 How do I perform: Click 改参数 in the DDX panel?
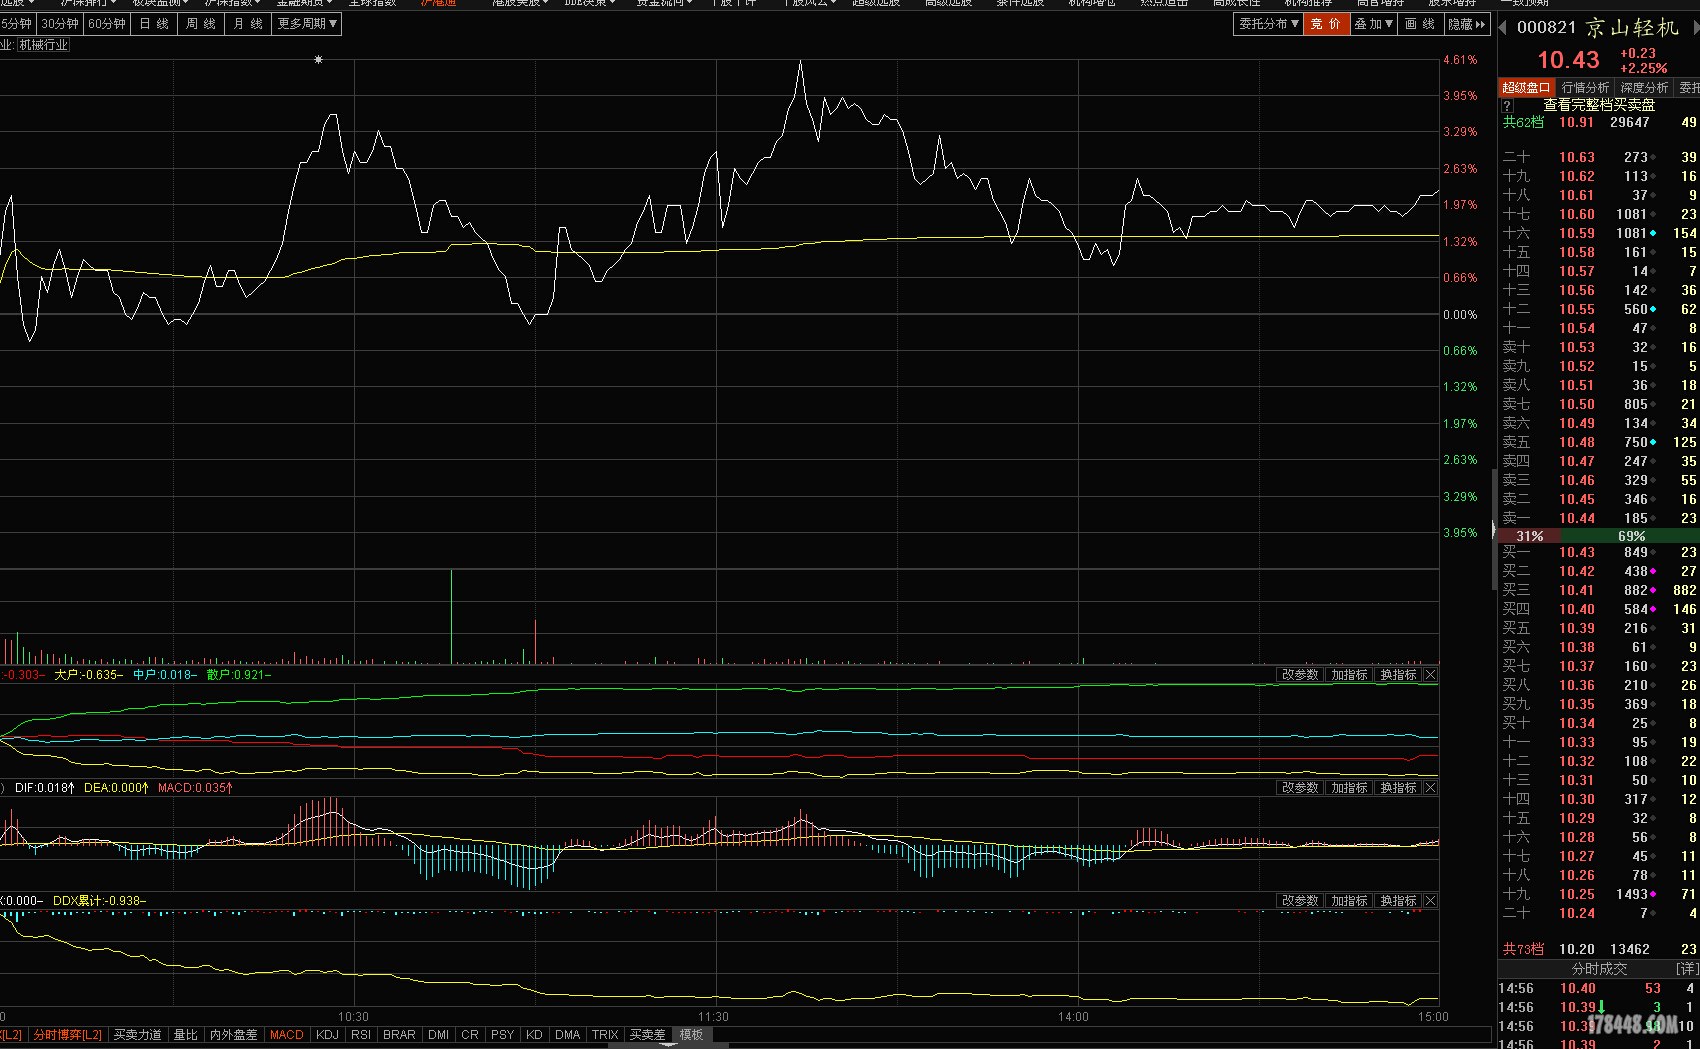pyautogui.click(x=1300, y=901)
